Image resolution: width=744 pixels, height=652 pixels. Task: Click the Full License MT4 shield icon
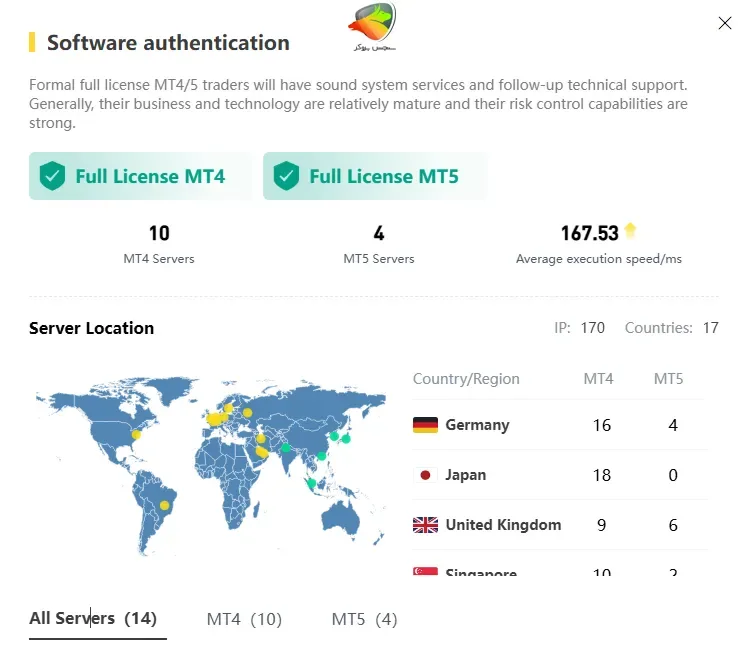(x=52, y=176)
